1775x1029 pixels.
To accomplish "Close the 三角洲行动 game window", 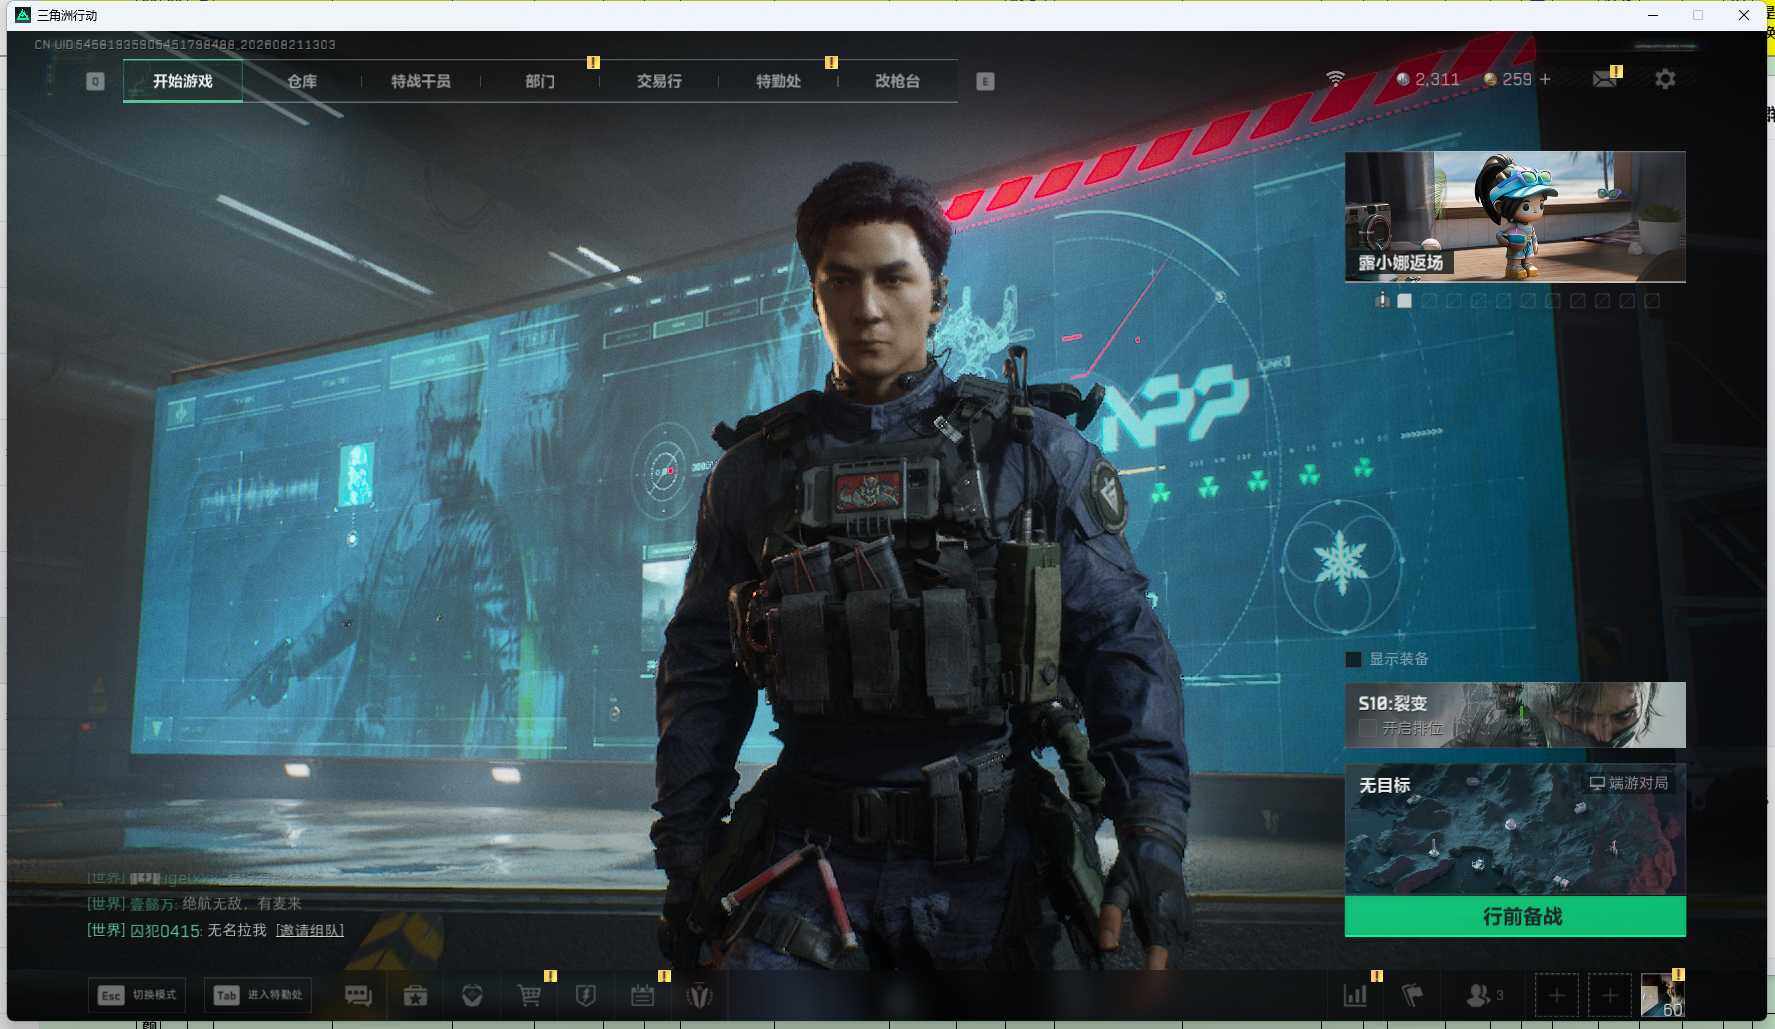I will click(1744, 15).
